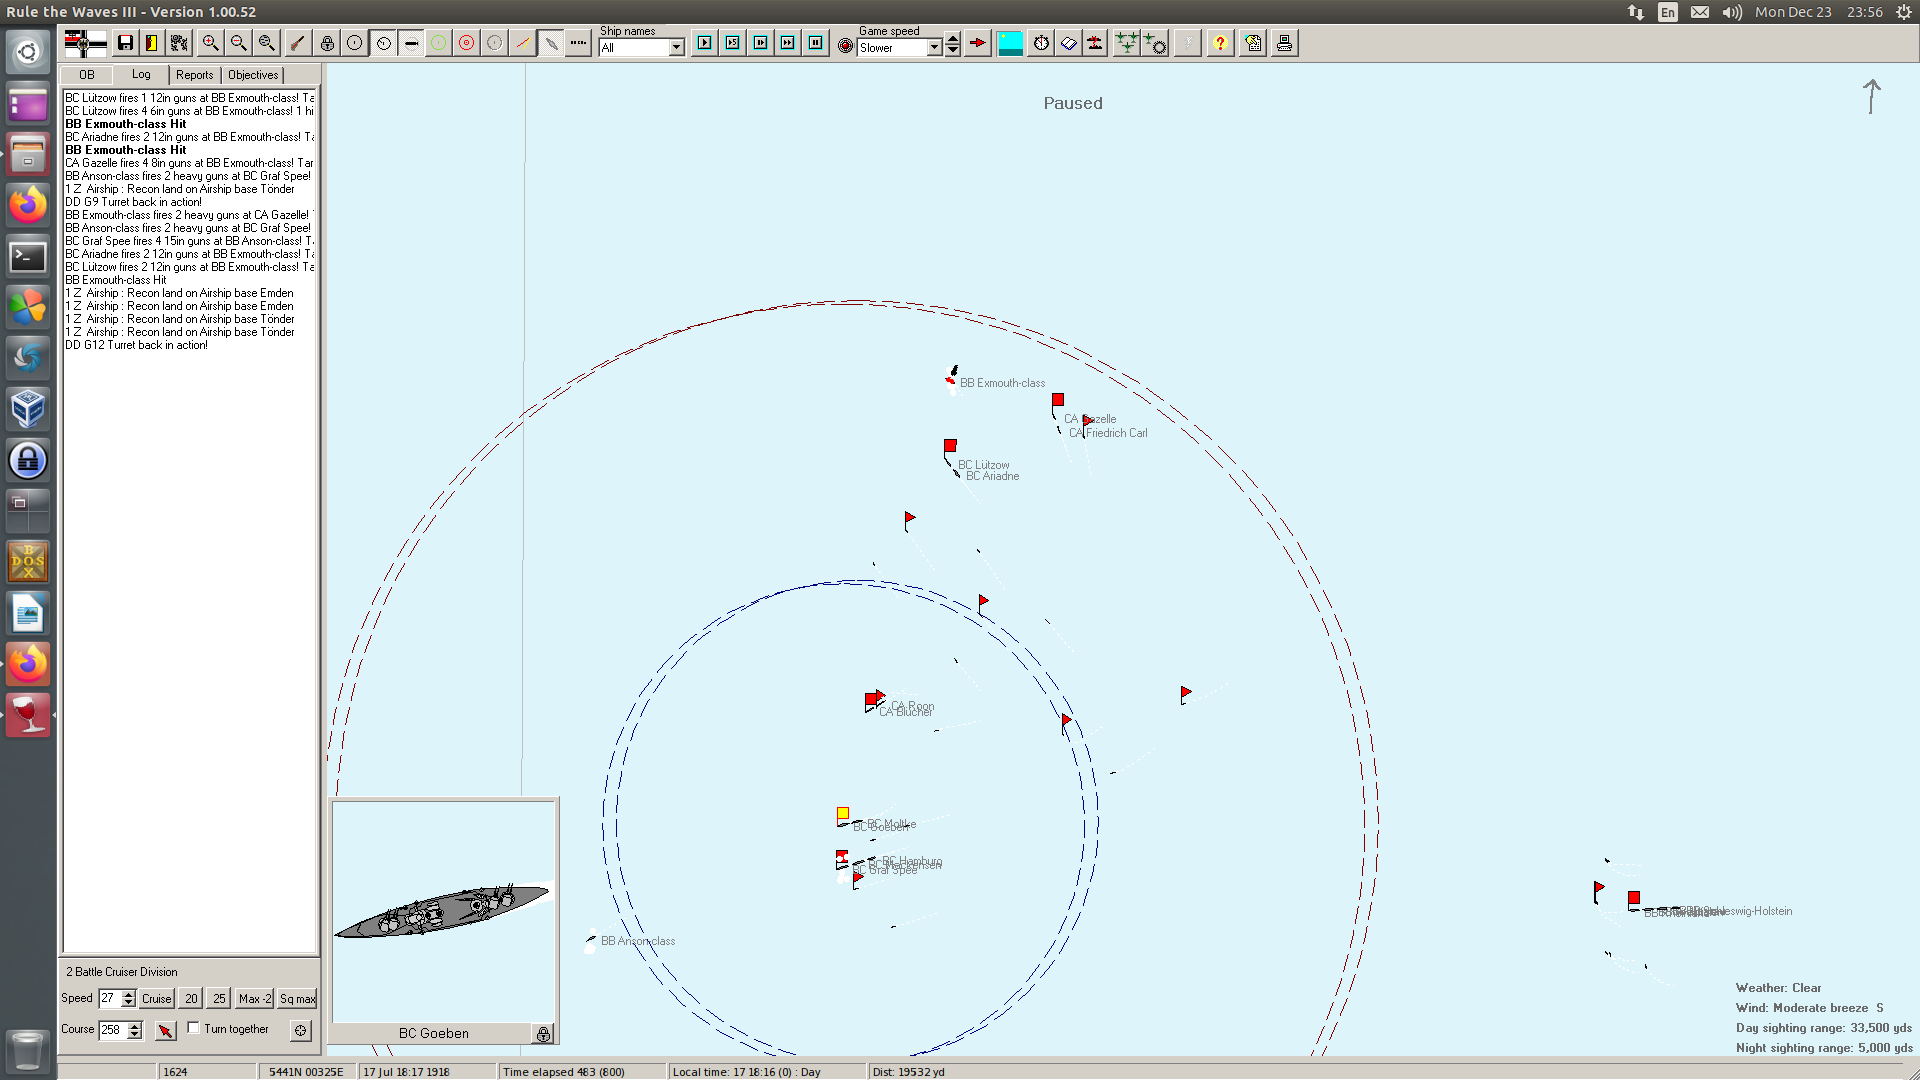Set speed with Sq max button

coord(297,998)
